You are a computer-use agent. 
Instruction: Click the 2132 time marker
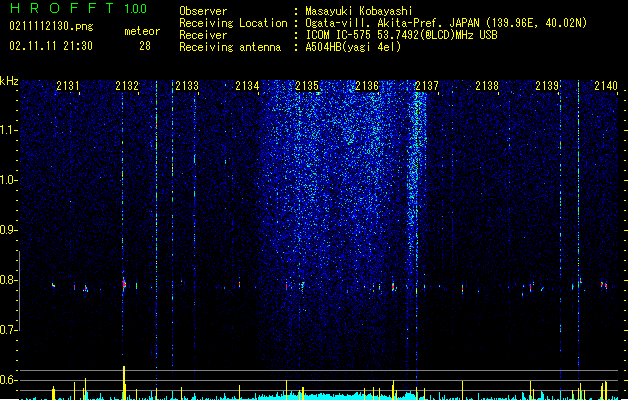tap(127, 85)
